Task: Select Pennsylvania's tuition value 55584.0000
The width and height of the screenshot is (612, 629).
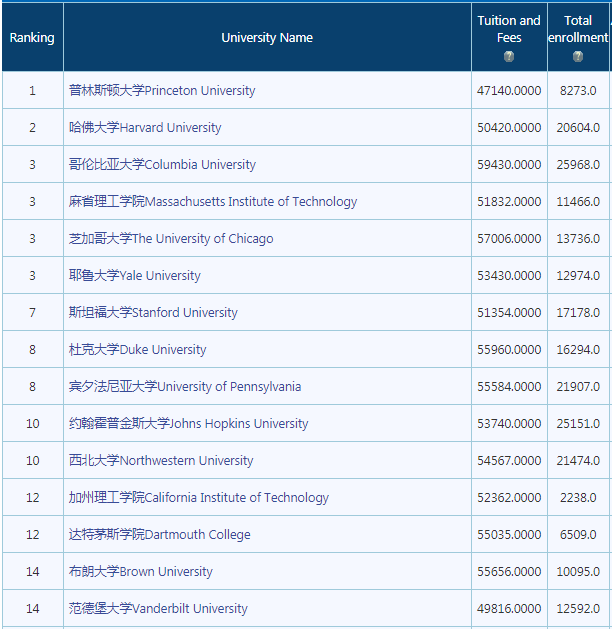Action: pyautogui.click(x=509, y=386)
